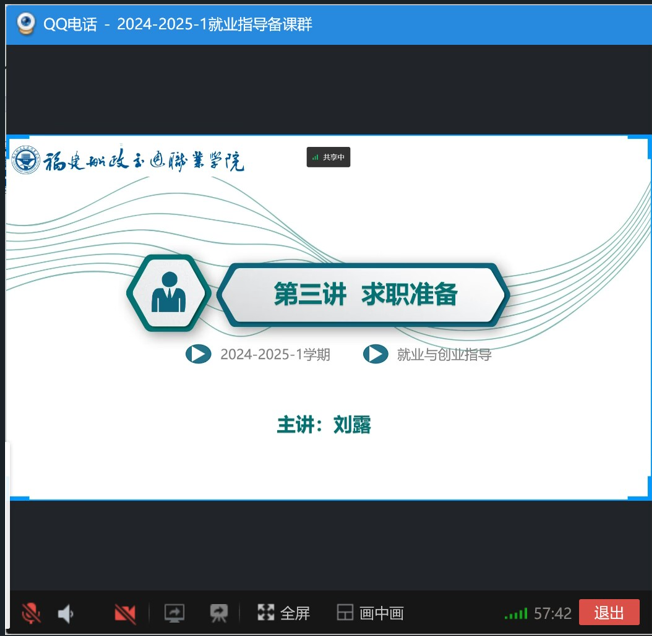Enter full screen with 全屏

(x=284, y=613)
